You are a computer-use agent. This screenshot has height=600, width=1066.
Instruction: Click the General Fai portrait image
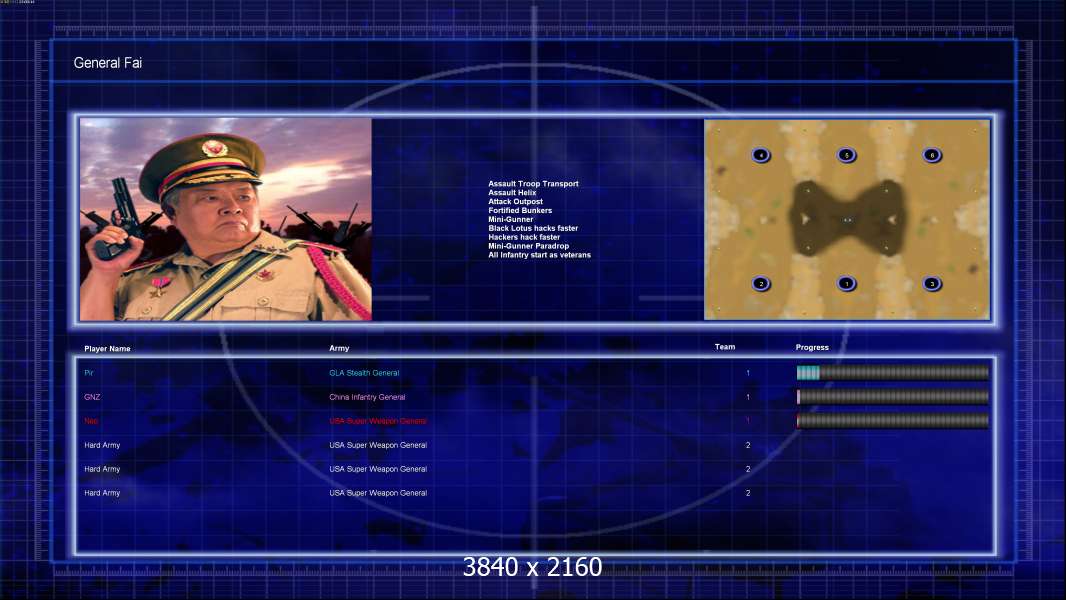point(226,219)
